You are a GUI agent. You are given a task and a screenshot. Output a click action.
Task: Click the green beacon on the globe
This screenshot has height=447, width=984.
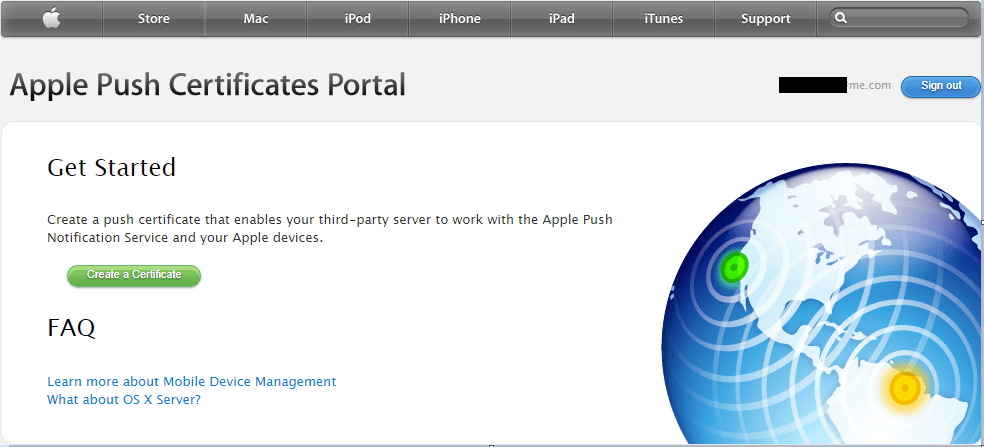coord(734,266)
